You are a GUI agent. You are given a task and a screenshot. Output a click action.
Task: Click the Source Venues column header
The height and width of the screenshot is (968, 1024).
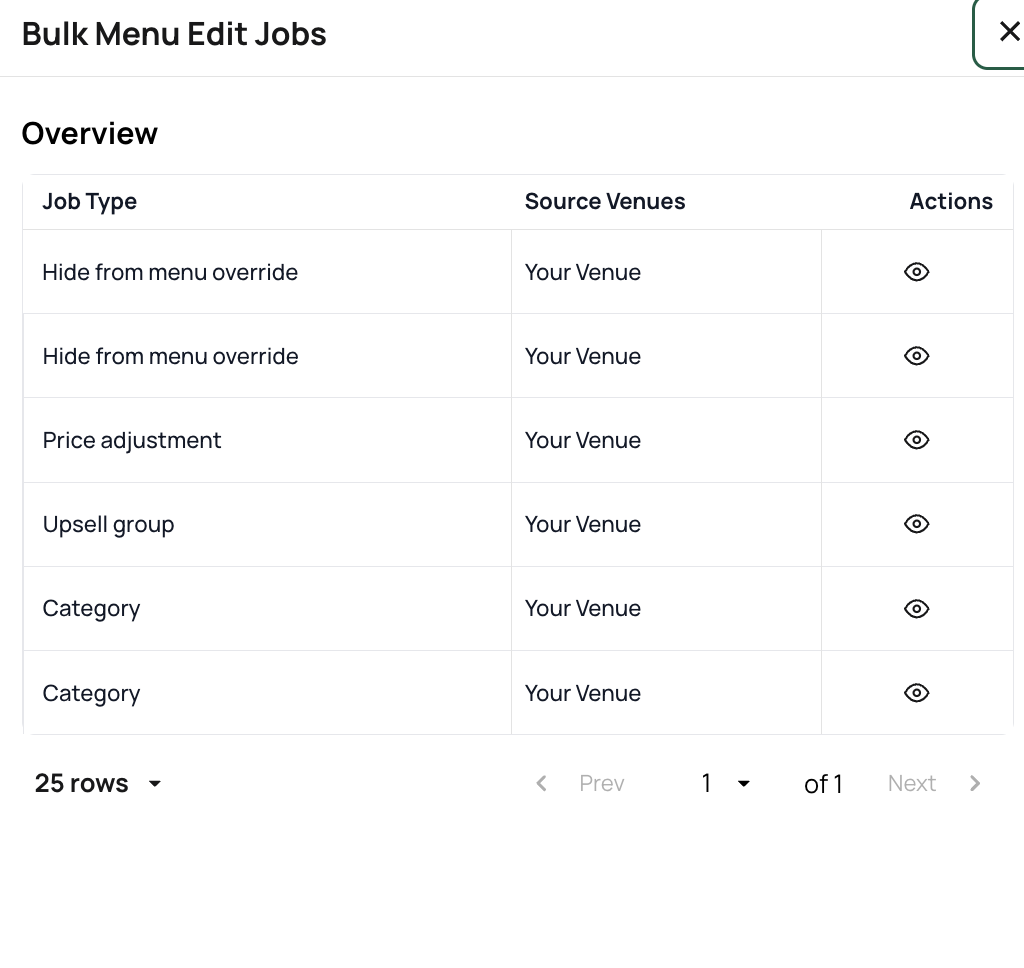pyautogui.click(x=605, y=202)
